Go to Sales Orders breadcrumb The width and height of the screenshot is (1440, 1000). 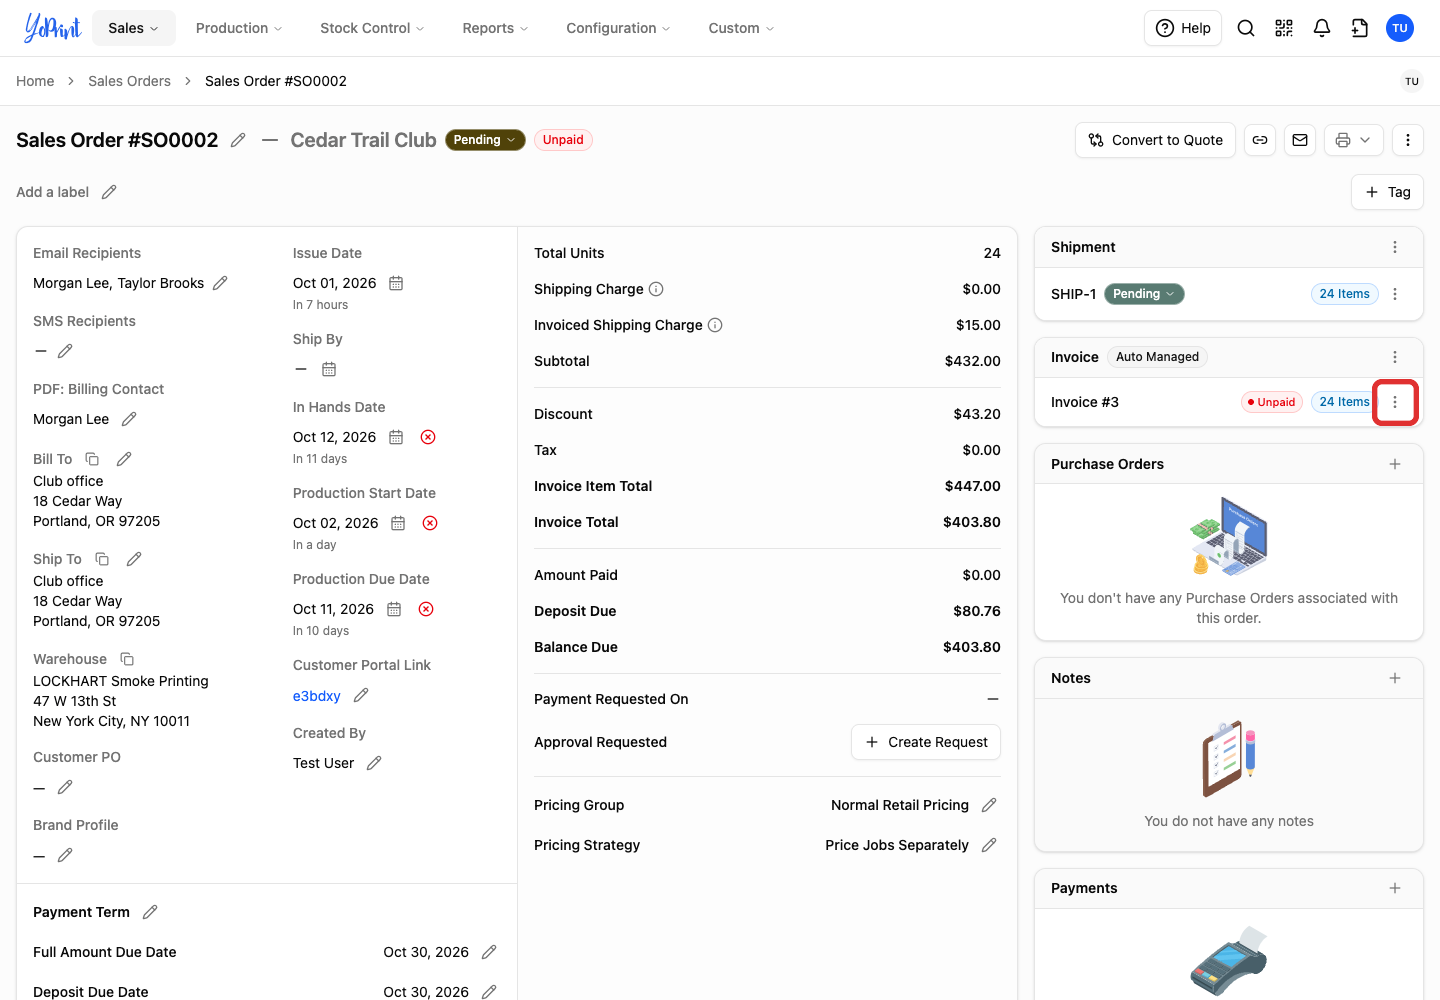click(129, 81)
